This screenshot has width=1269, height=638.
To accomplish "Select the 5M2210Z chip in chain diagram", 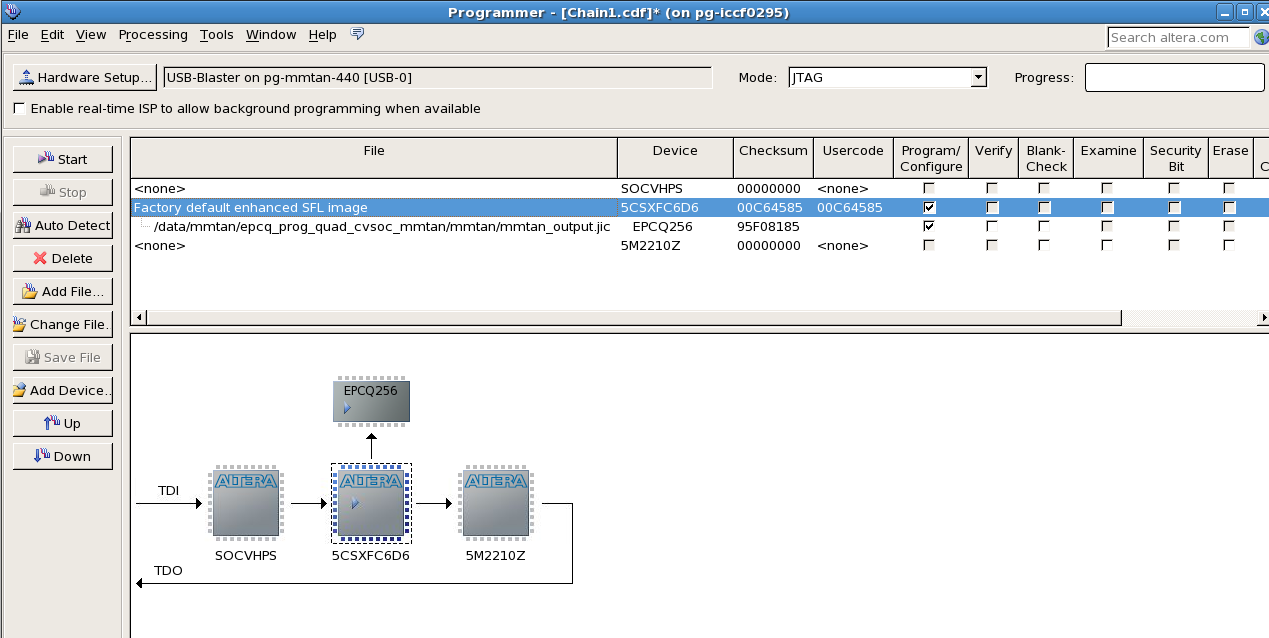I will click(496, 503).
